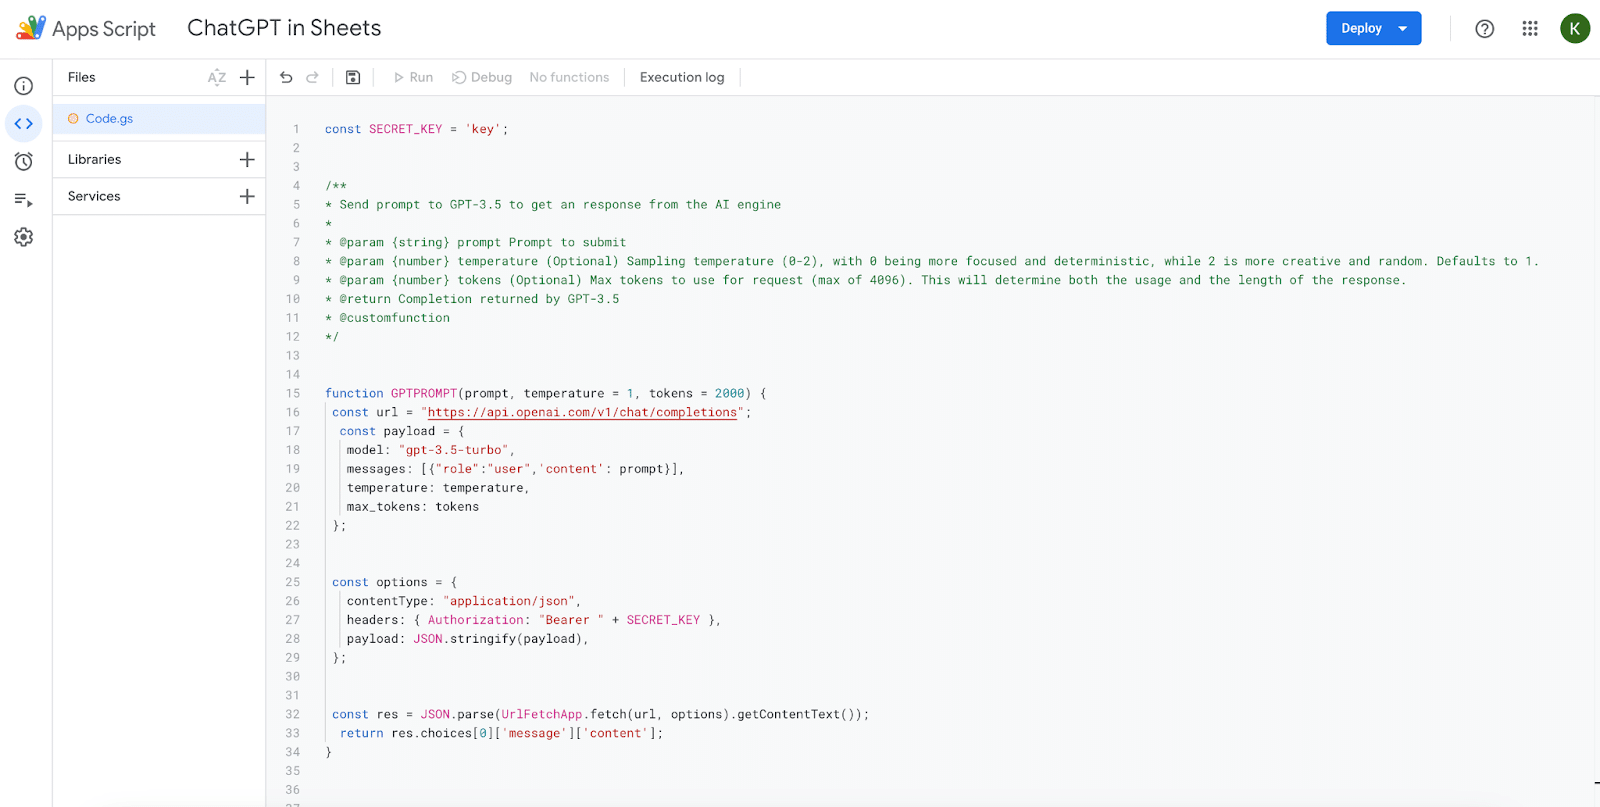This screenshot has width=1600, height=807.
Task: Click UrlFetchApp on line 32
Action: [x=542, y=714]
